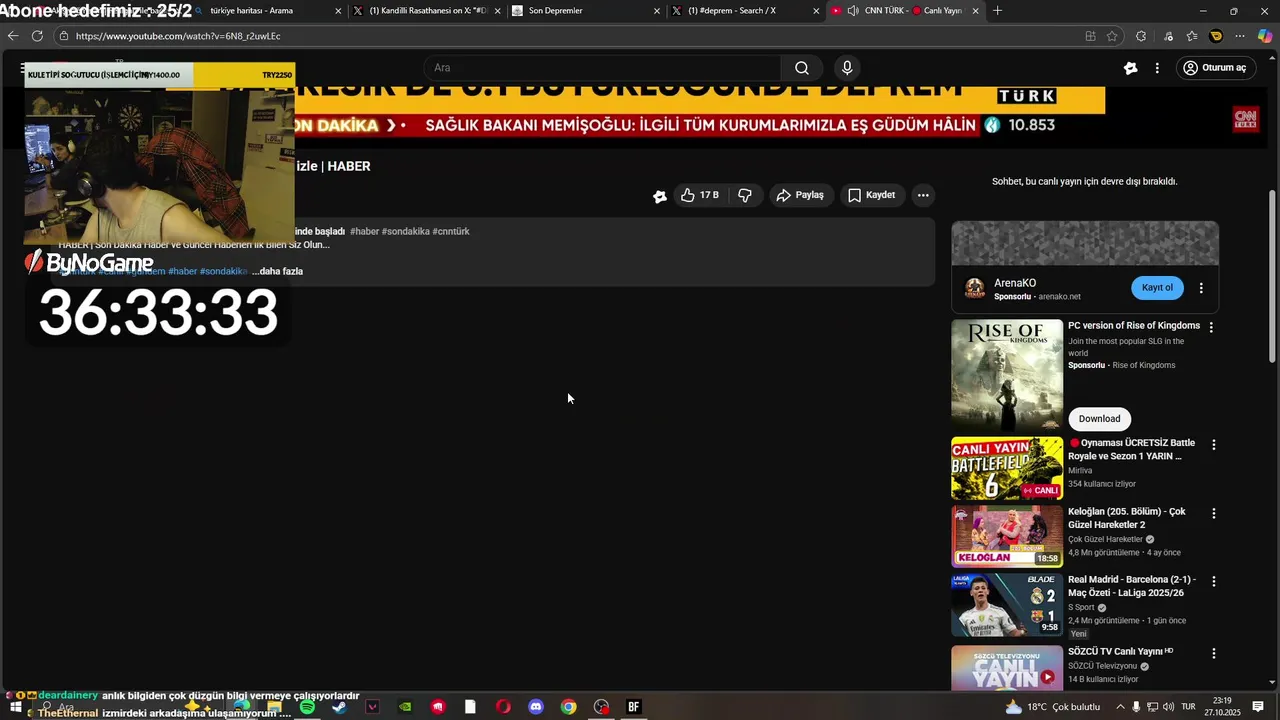Open Discord from the taskbar
This screenshot has height=720, width=1280.
tap(536, 707)
